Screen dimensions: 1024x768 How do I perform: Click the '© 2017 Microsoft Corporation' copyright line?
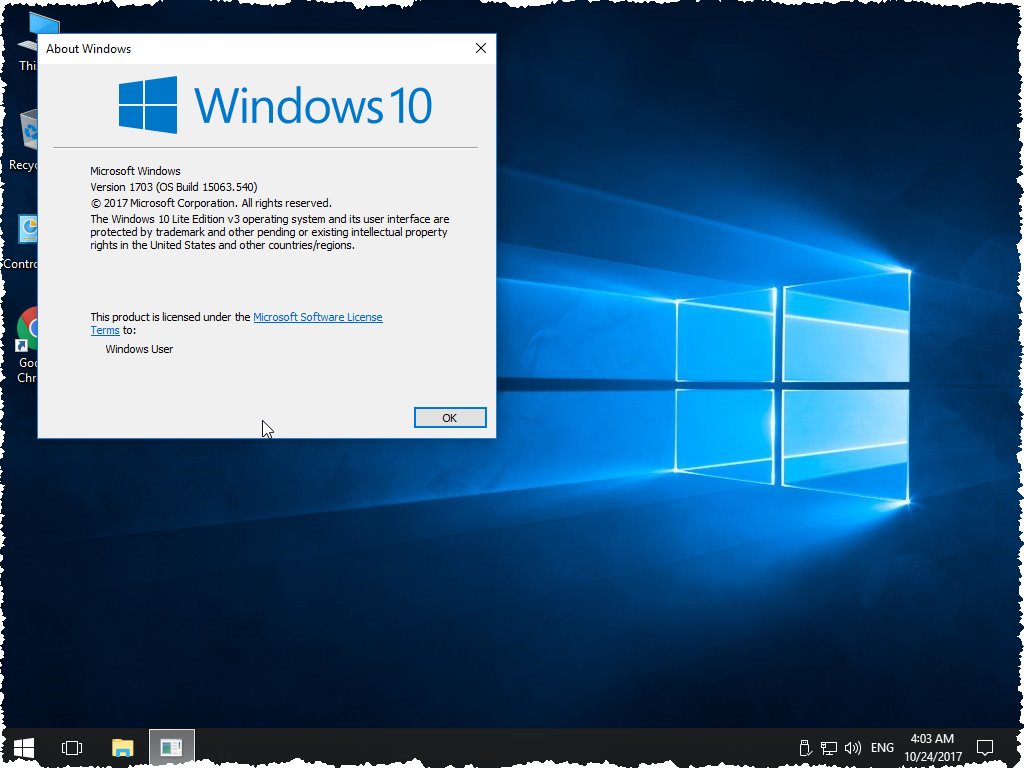(x=211, y=203)
